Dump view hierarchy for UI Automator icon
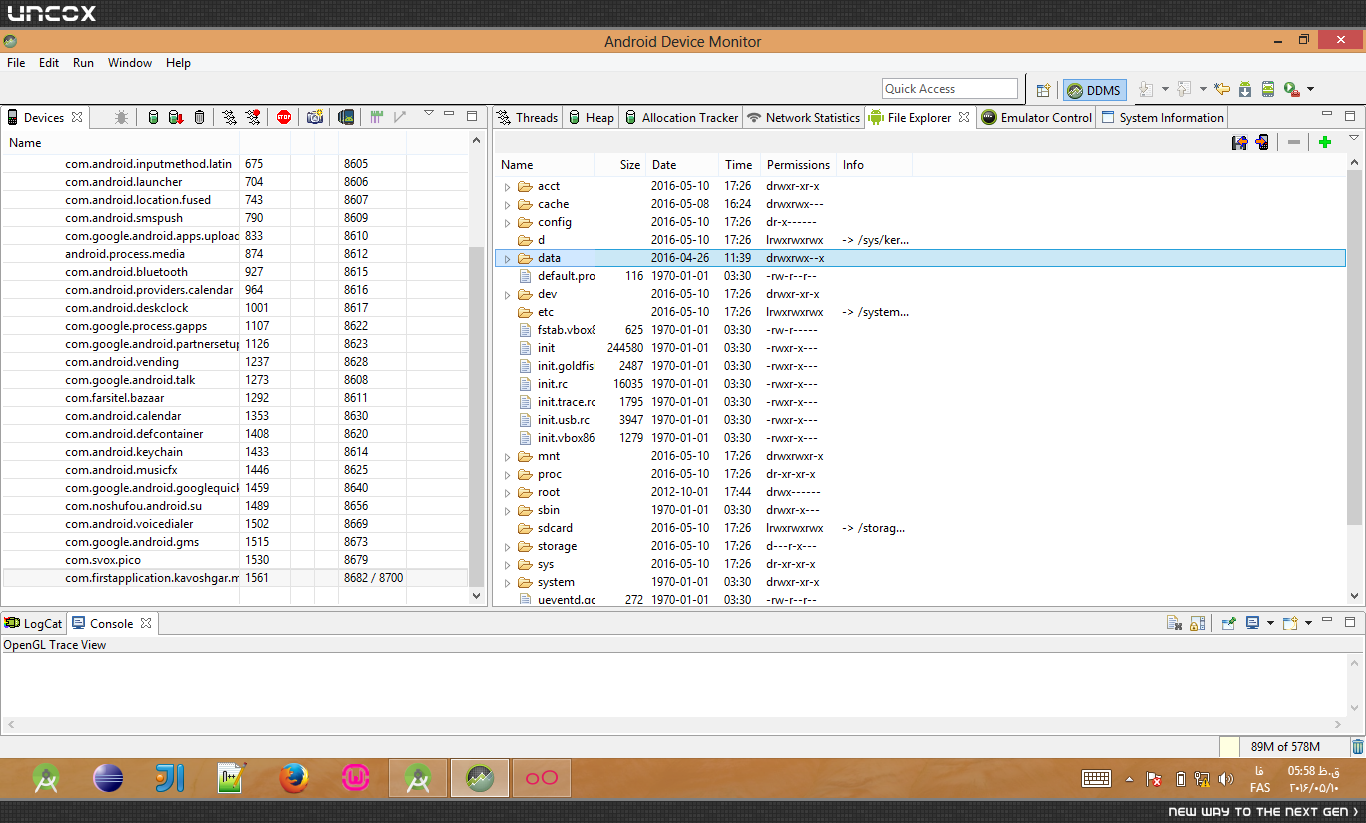 click(x=345, y=117)
